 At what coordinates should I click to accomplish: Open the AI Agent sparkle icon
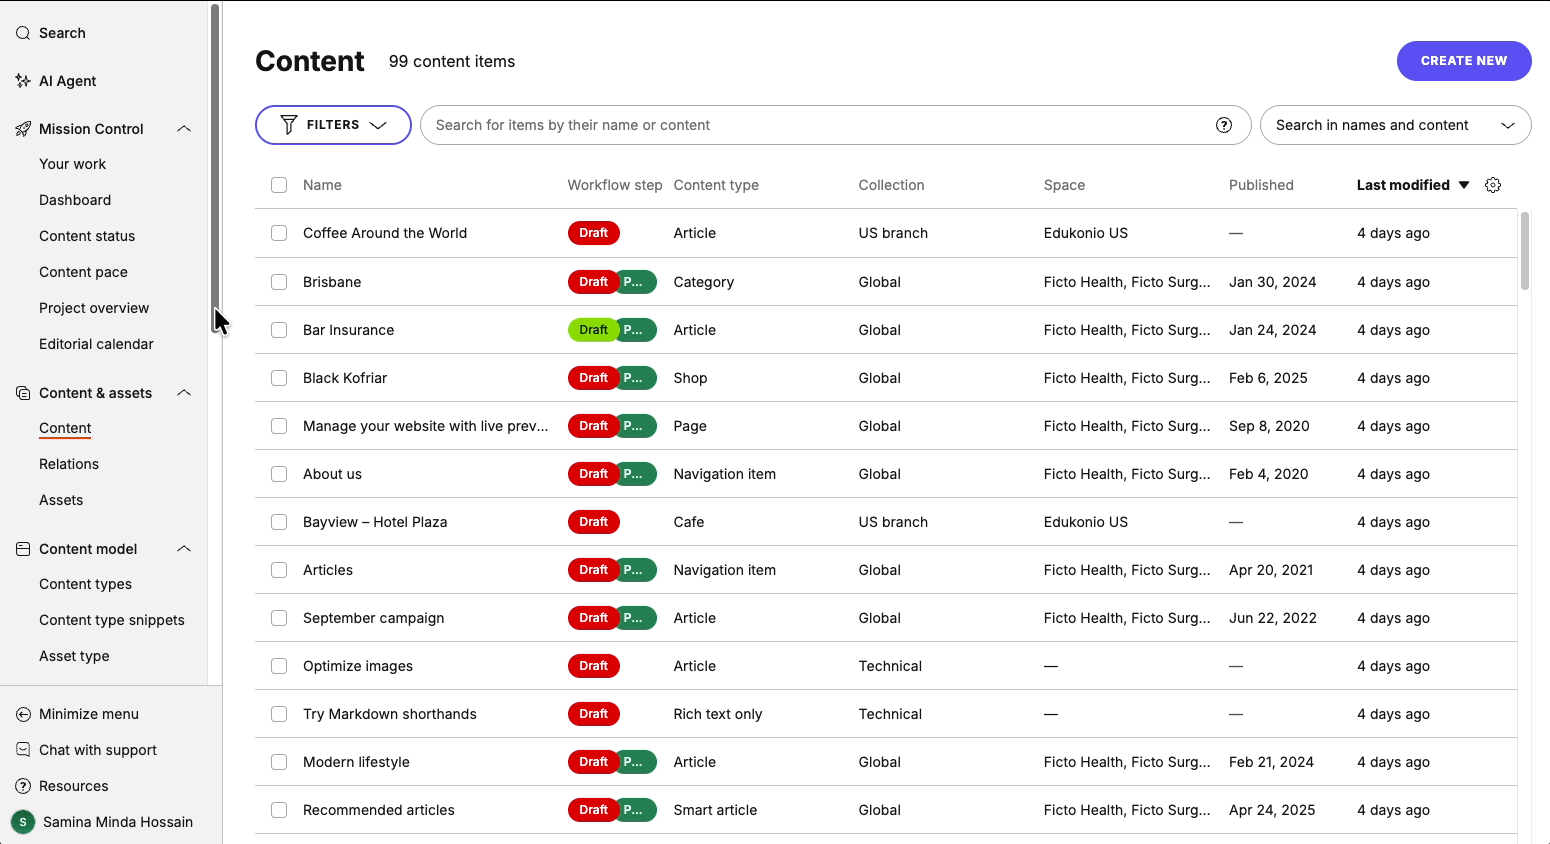coord(23,81)
